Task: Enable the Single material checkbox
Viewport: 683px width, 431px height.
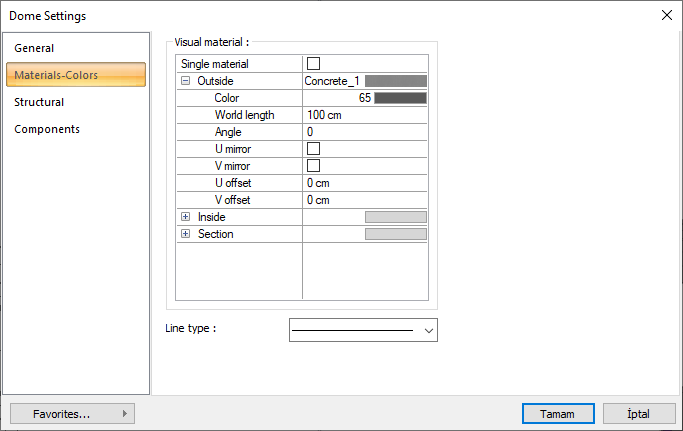Action: click(x=313, y=64)
